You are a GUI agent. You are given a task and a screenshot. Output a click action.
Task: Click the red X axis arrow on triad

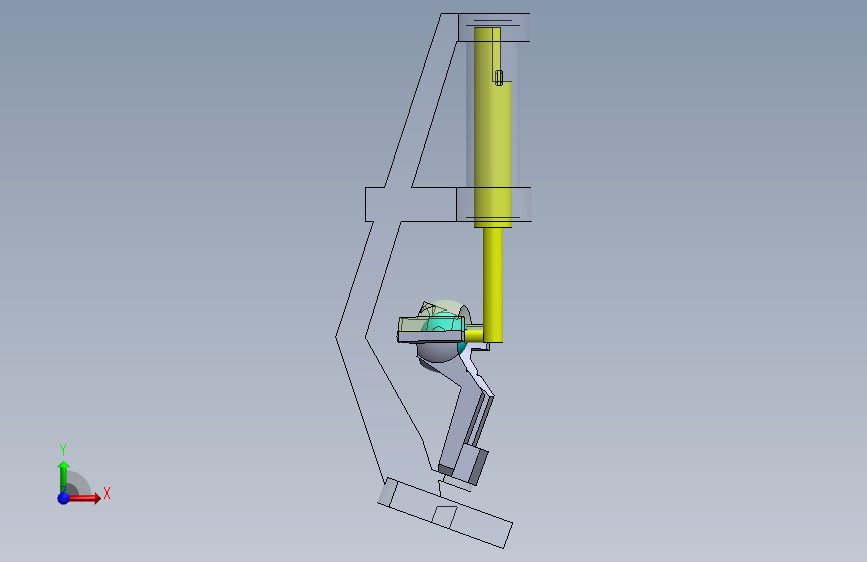84,498
